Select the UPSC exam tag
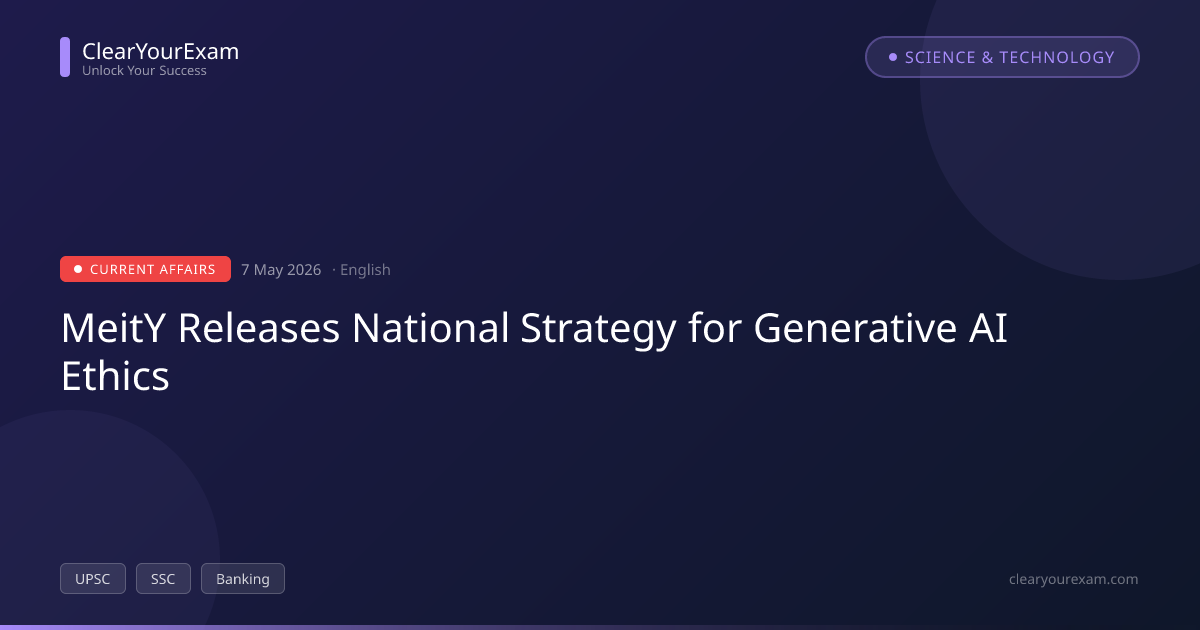 tap(93, 579)
